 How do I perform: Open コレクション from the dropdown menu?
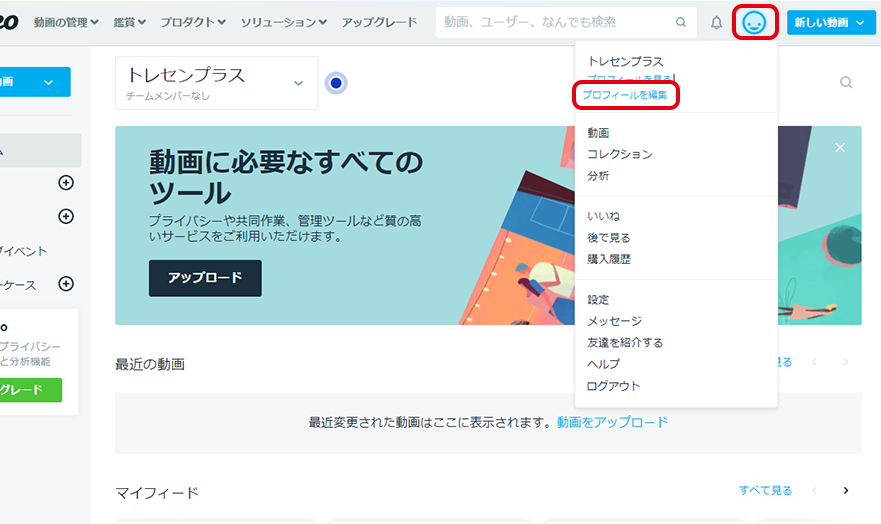tap(620, 154)
